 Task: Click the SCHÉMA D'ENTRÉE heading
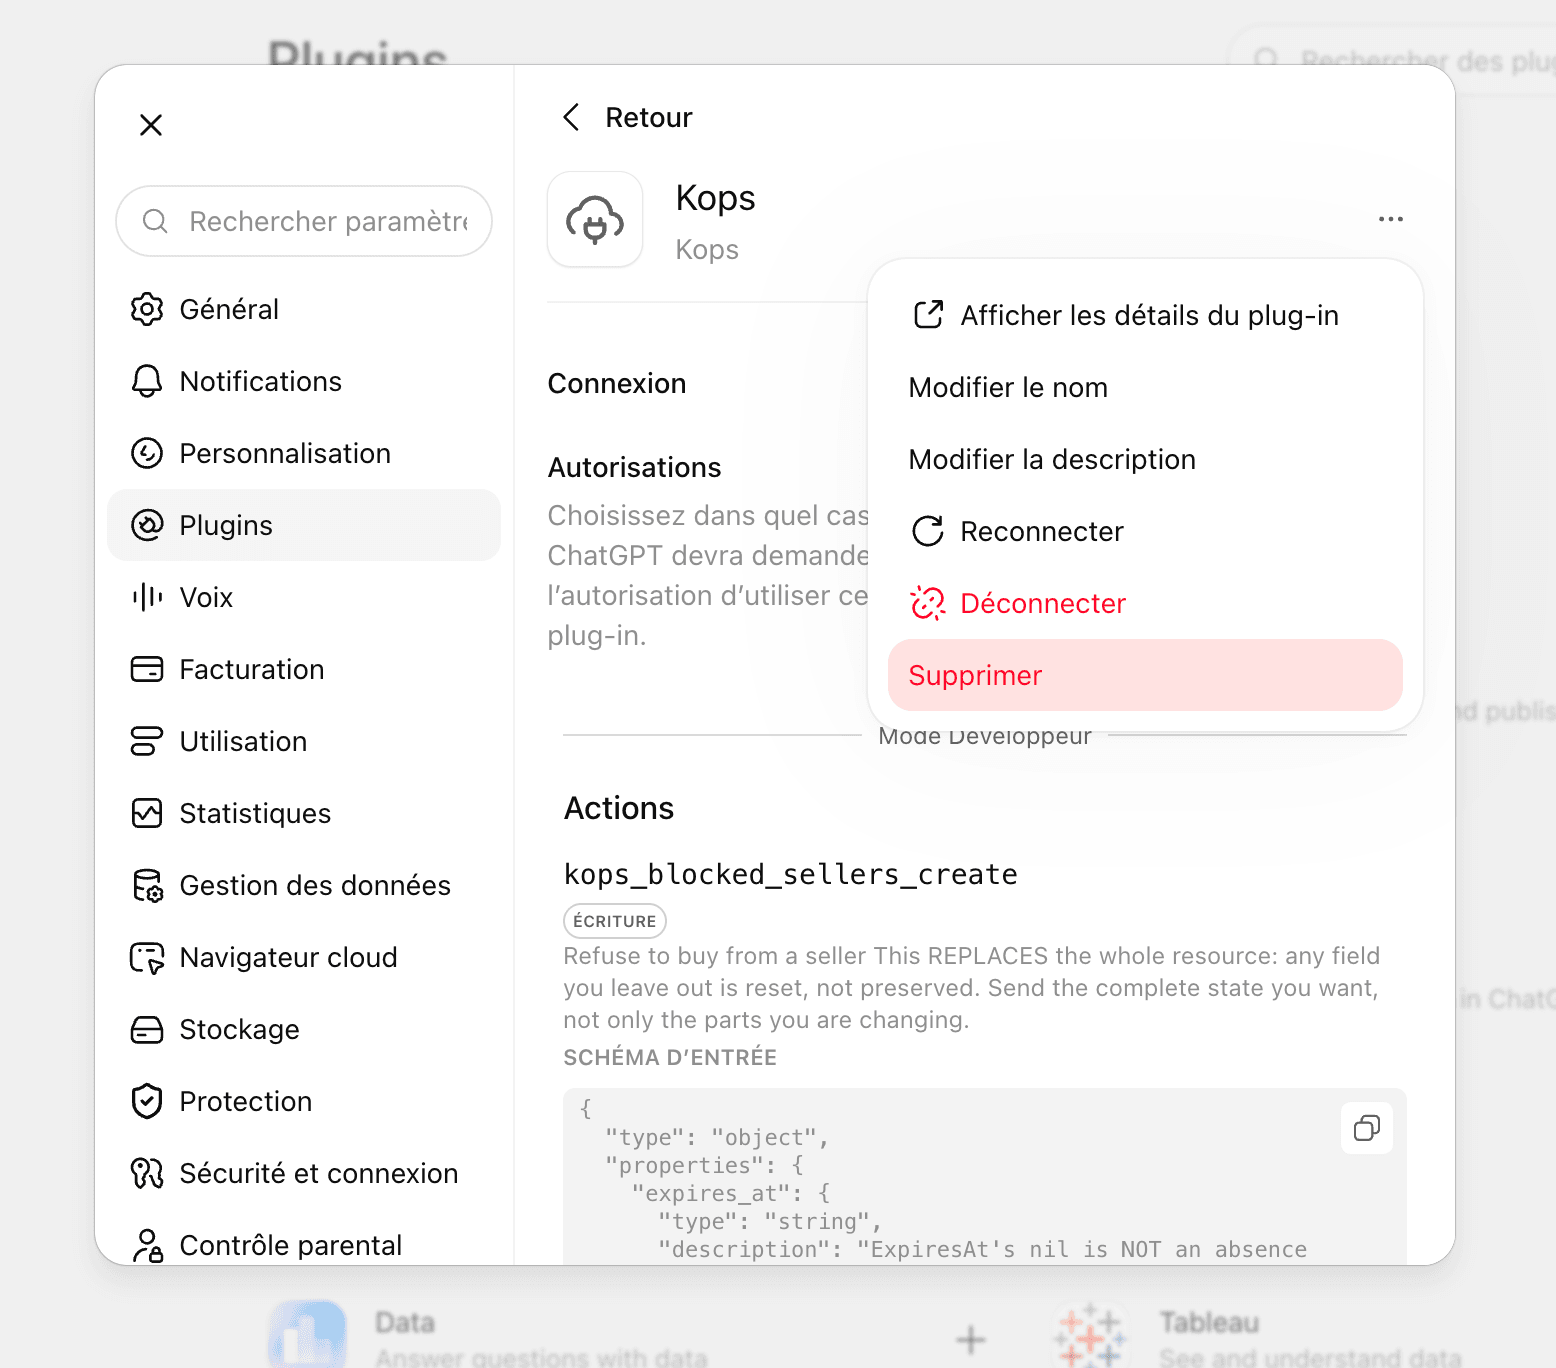(670, 1057)
